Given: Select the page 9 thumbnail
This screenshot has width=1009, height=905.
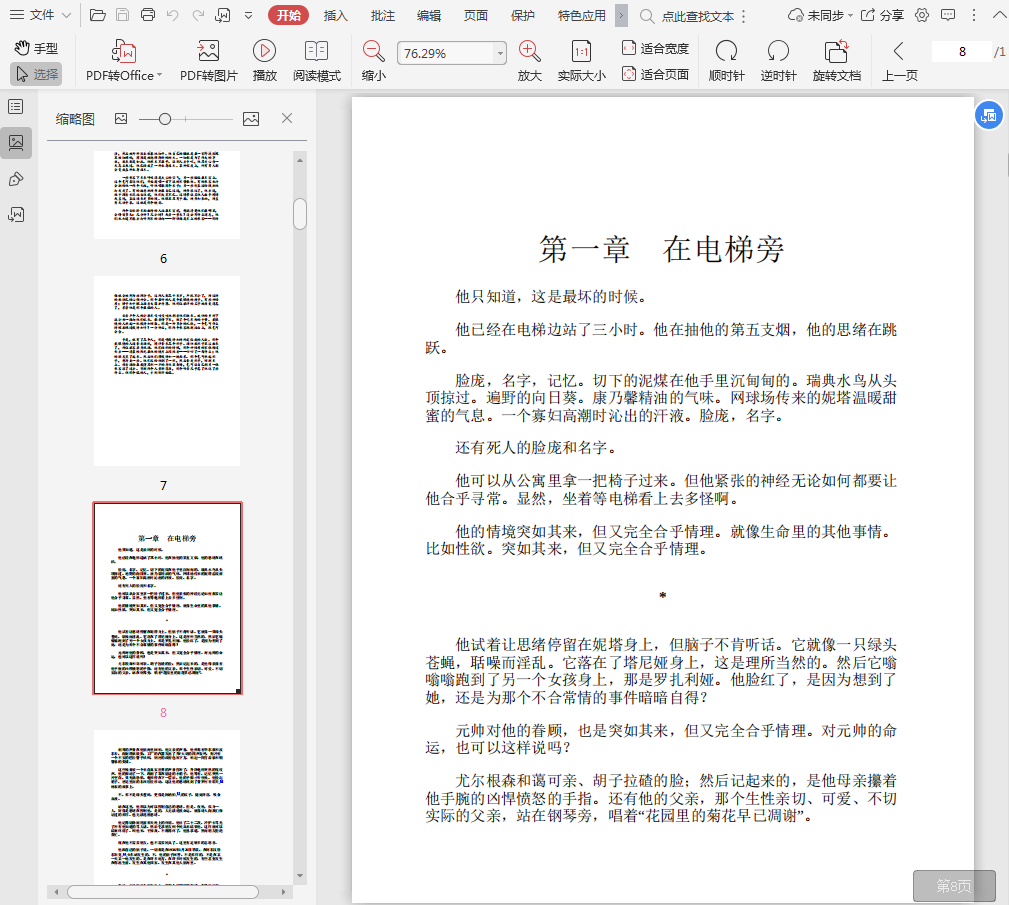Looking at the screenshot, I should point(167,807).
